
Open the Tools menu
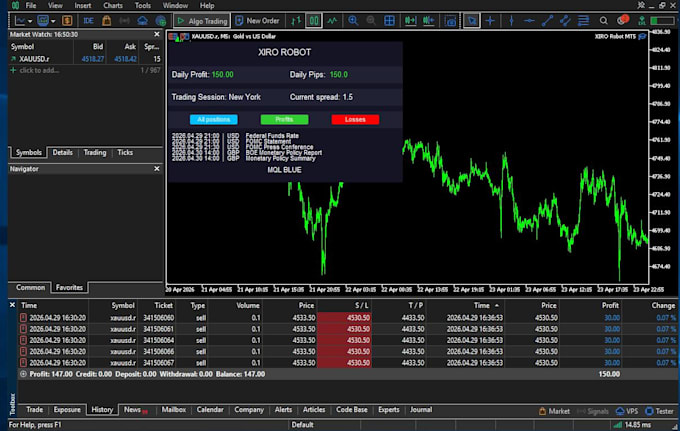[x=143, y=6]
